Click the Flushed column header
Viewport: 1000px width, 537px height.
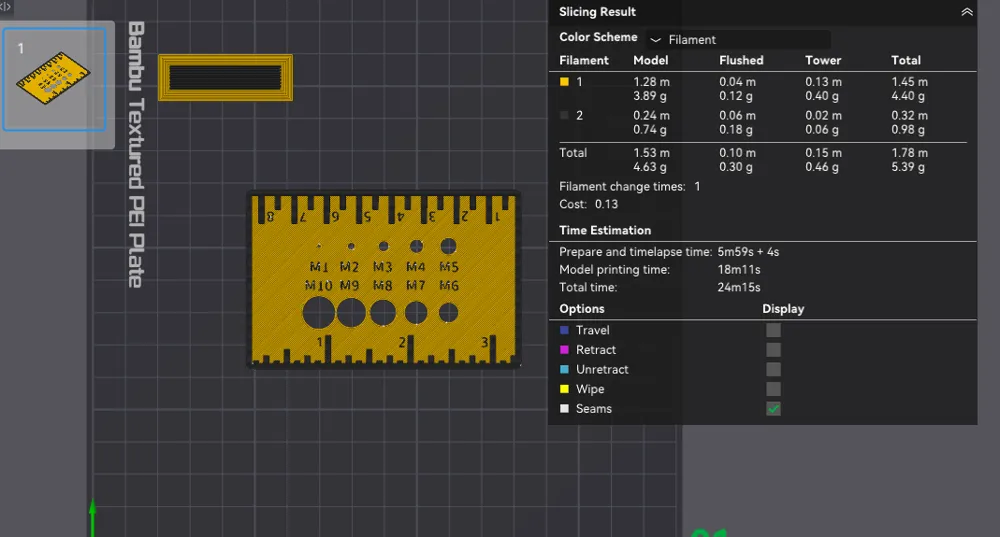pos(741,60)
